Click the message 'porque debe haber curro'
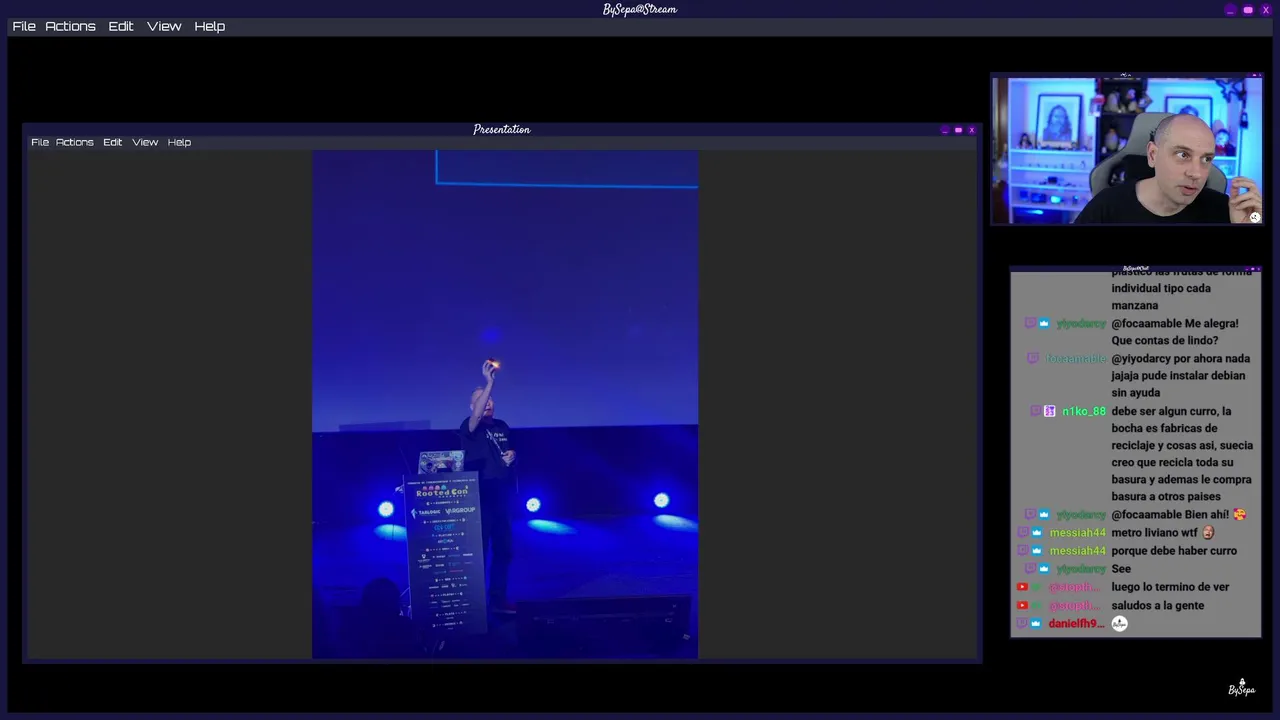This screenshot has height=720, width=1280. tap(1174, 550)
